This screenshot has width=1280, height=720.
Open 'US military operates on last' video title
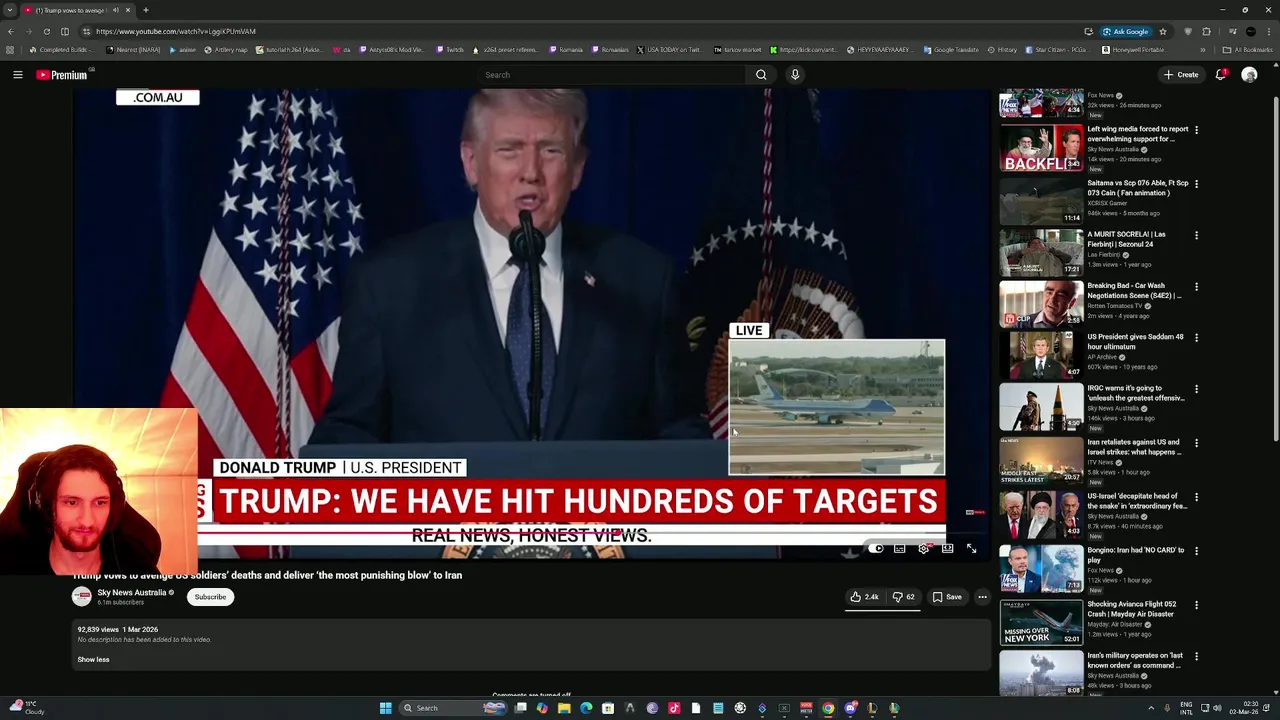pyautogui.click(x=1135, y=660)
